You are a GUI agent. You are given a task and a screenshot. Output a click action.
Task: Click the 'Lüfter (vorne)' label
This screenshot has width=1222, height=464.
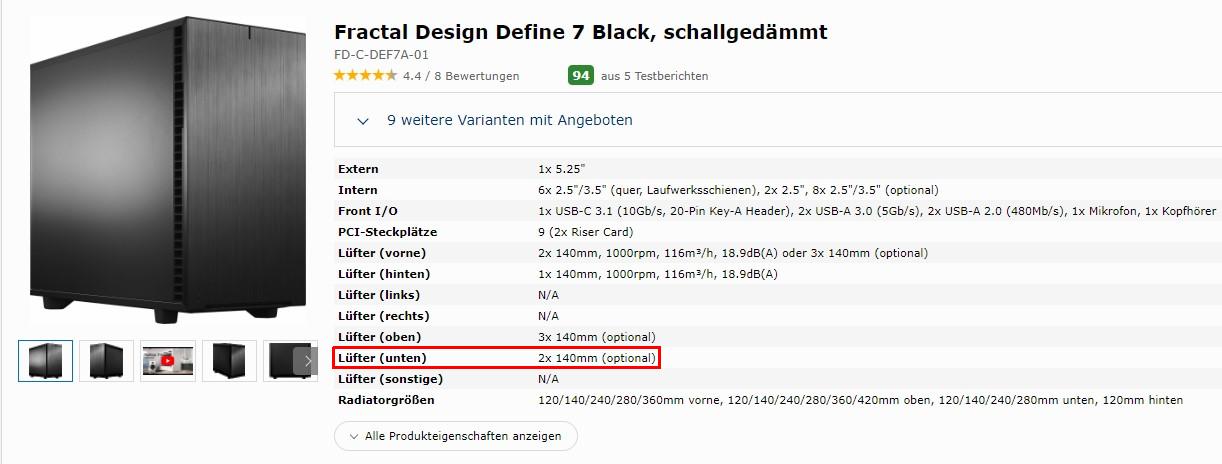pyautogui.click(x=383, y=253)
